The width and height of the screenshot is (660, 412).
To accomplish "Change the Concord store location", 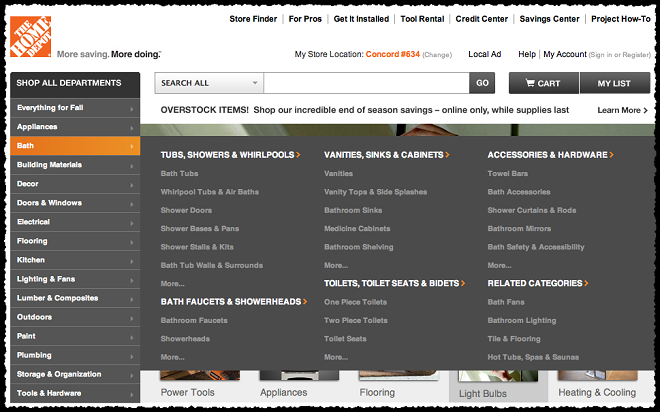I will pyautogui.click(x=437, y=55).
